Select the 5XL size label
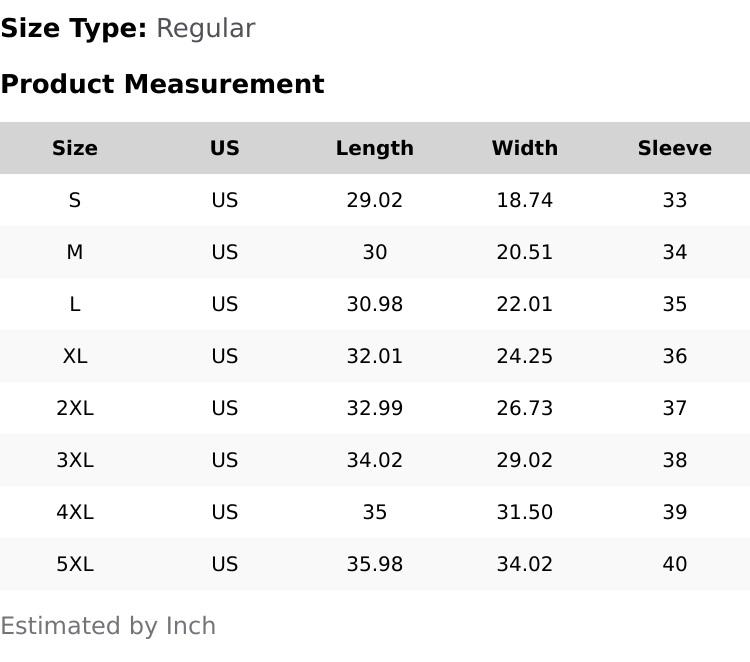This screenshot has width=750, height=662. tap(75, 564)
